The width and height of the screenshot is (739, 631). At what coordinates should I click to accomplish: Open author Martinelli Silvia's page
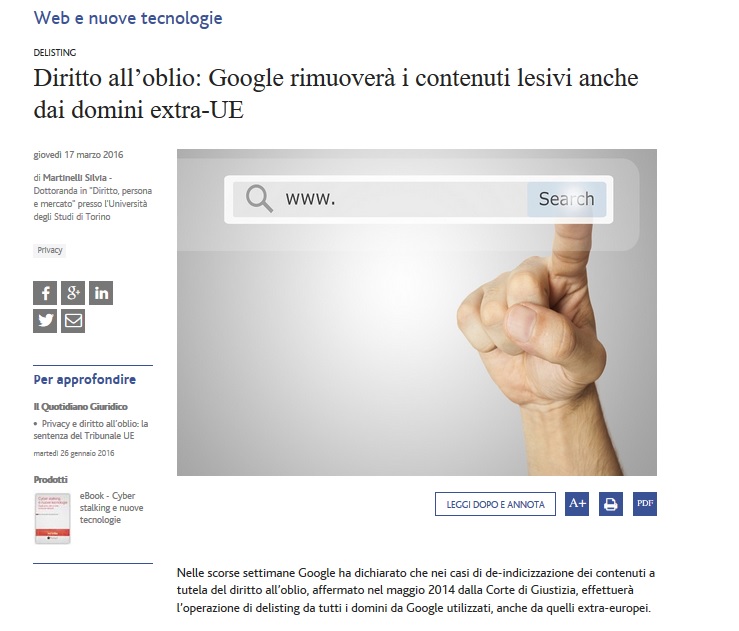(x=74, y=178)
